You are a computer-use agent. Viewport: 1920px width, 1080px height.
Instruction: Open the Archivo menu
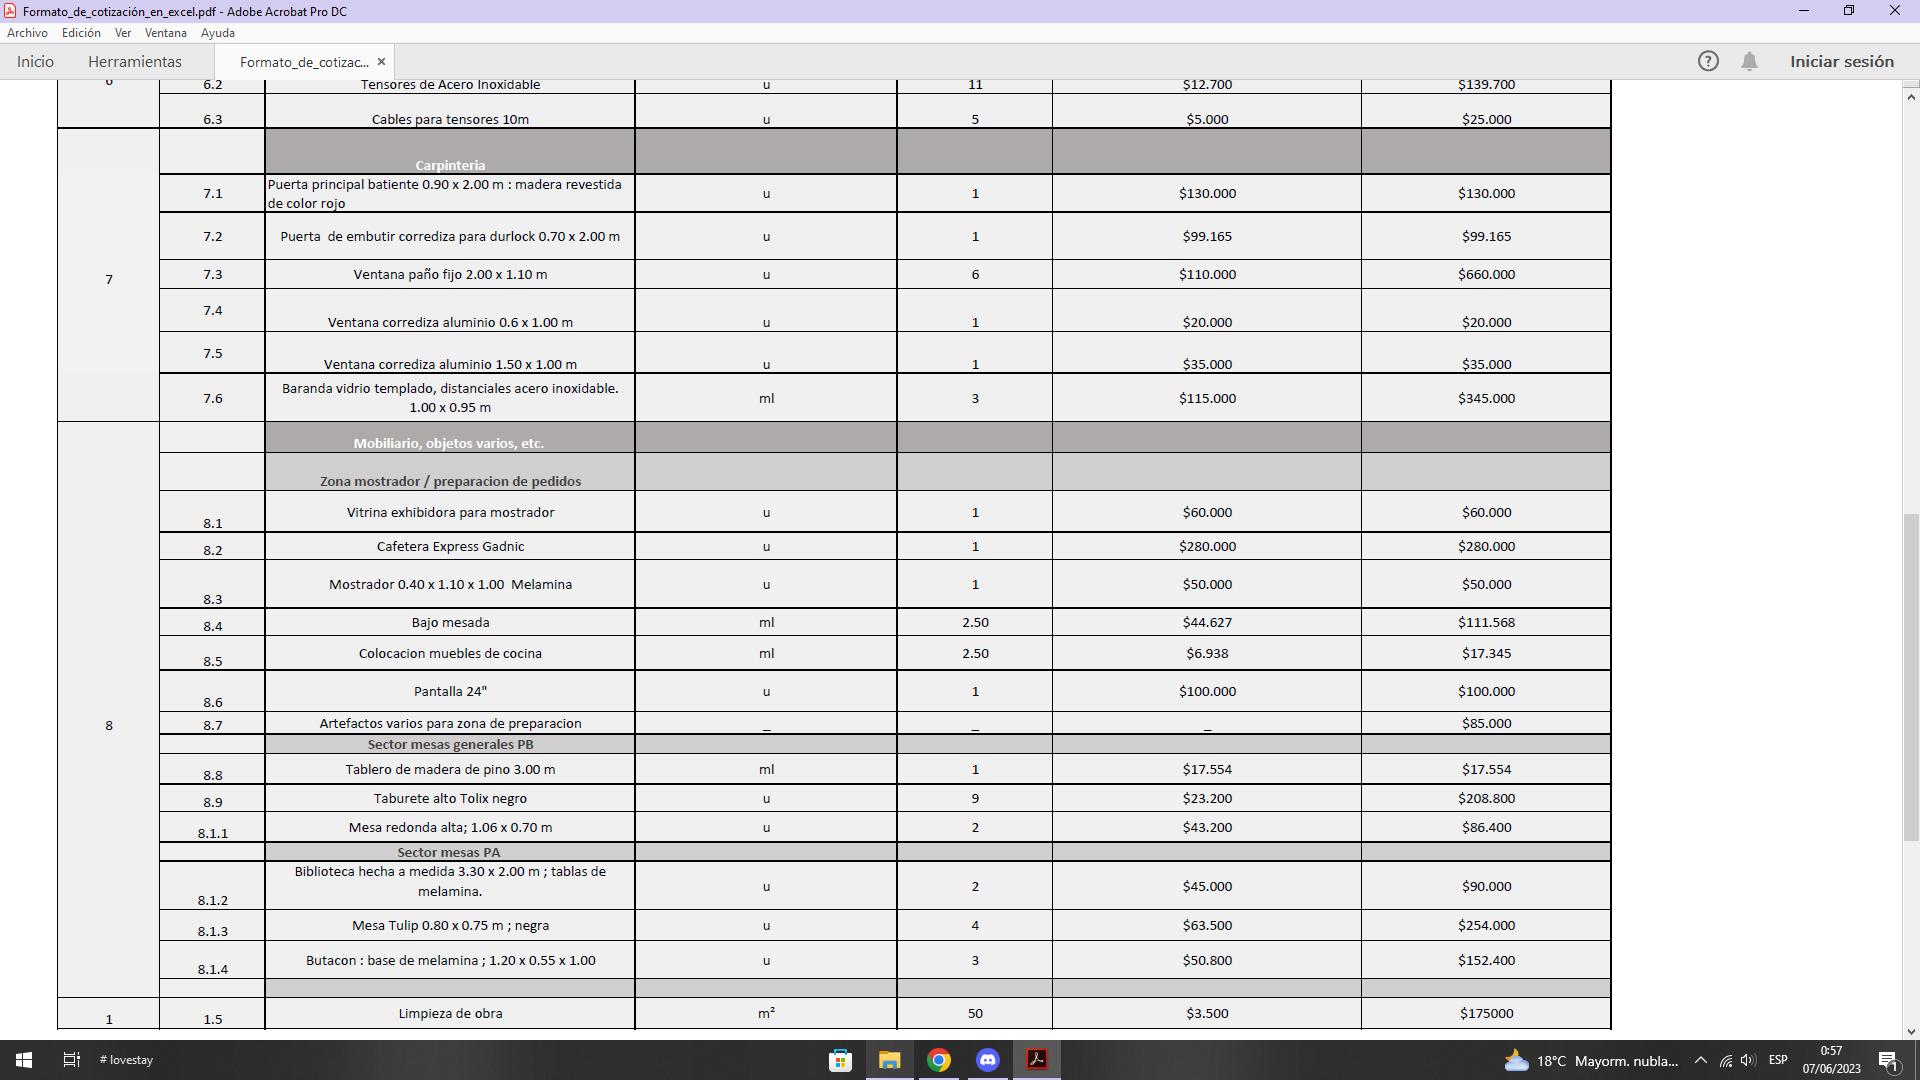point(27,33)
